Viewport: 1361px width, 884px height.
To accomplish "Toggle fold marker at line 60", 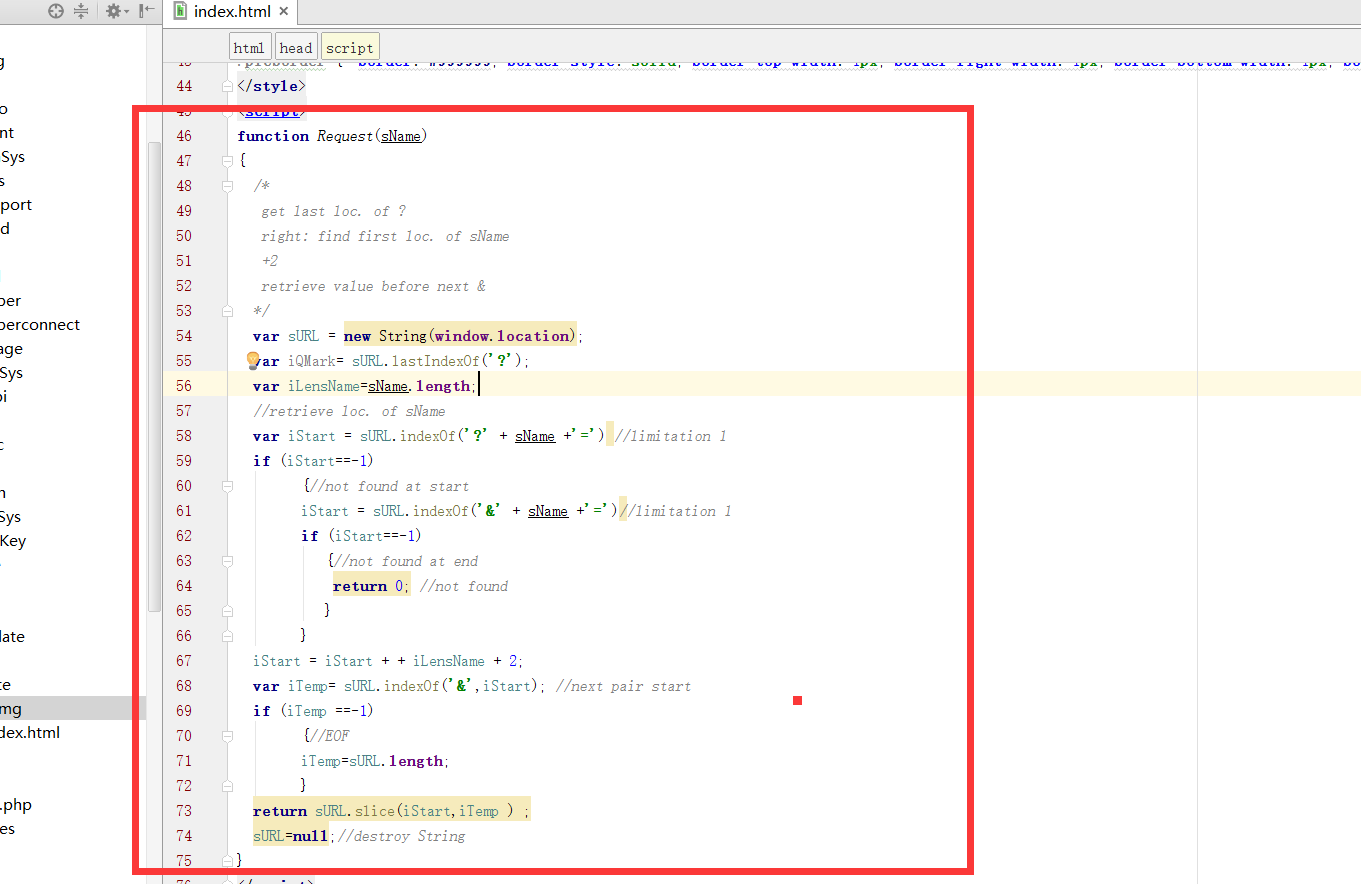I will tap(228, 486).
